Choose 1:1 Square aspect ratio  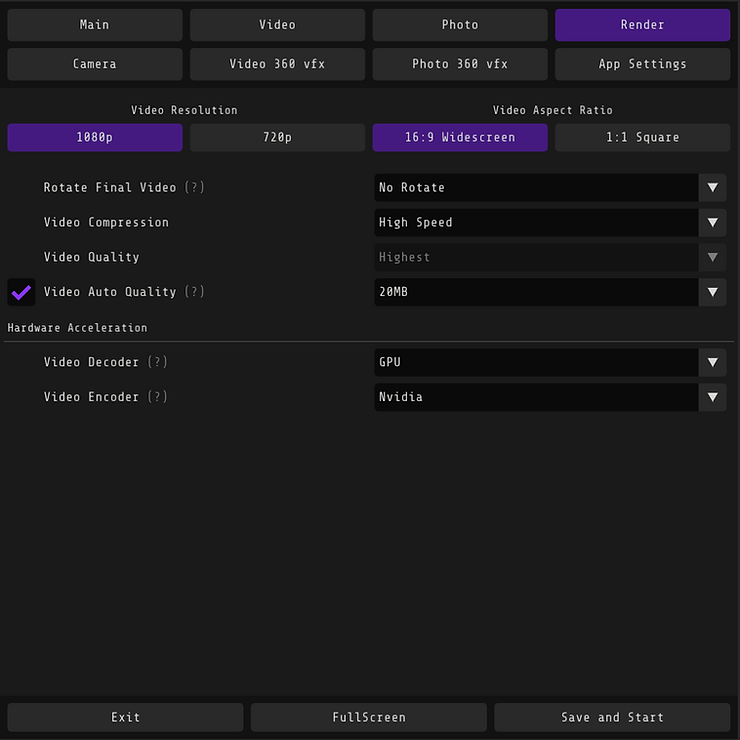(x=642, y=137)
